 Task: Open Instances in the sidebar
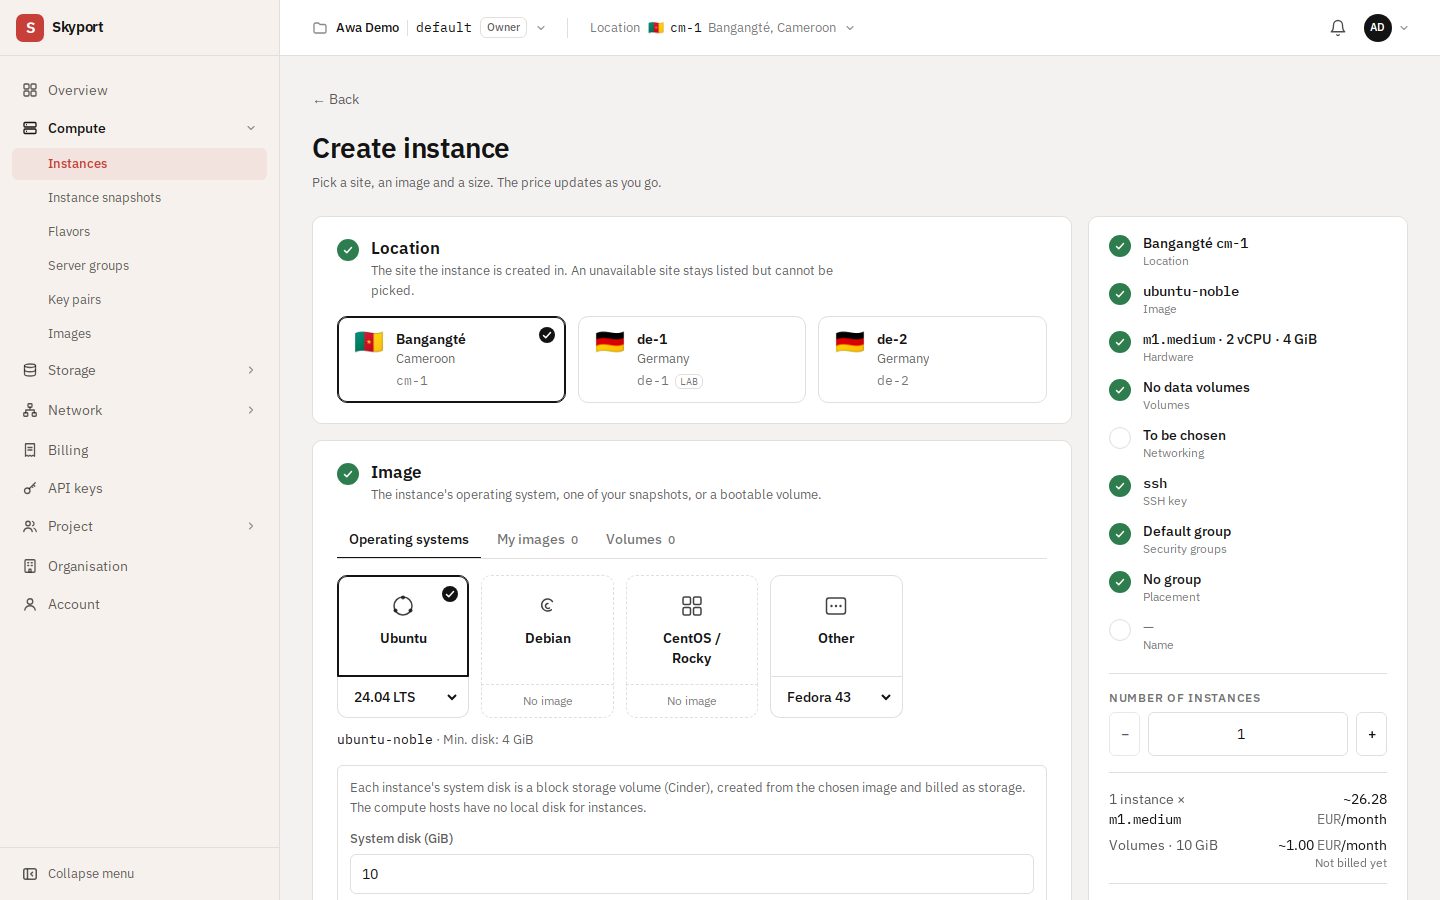pos(140,164)
